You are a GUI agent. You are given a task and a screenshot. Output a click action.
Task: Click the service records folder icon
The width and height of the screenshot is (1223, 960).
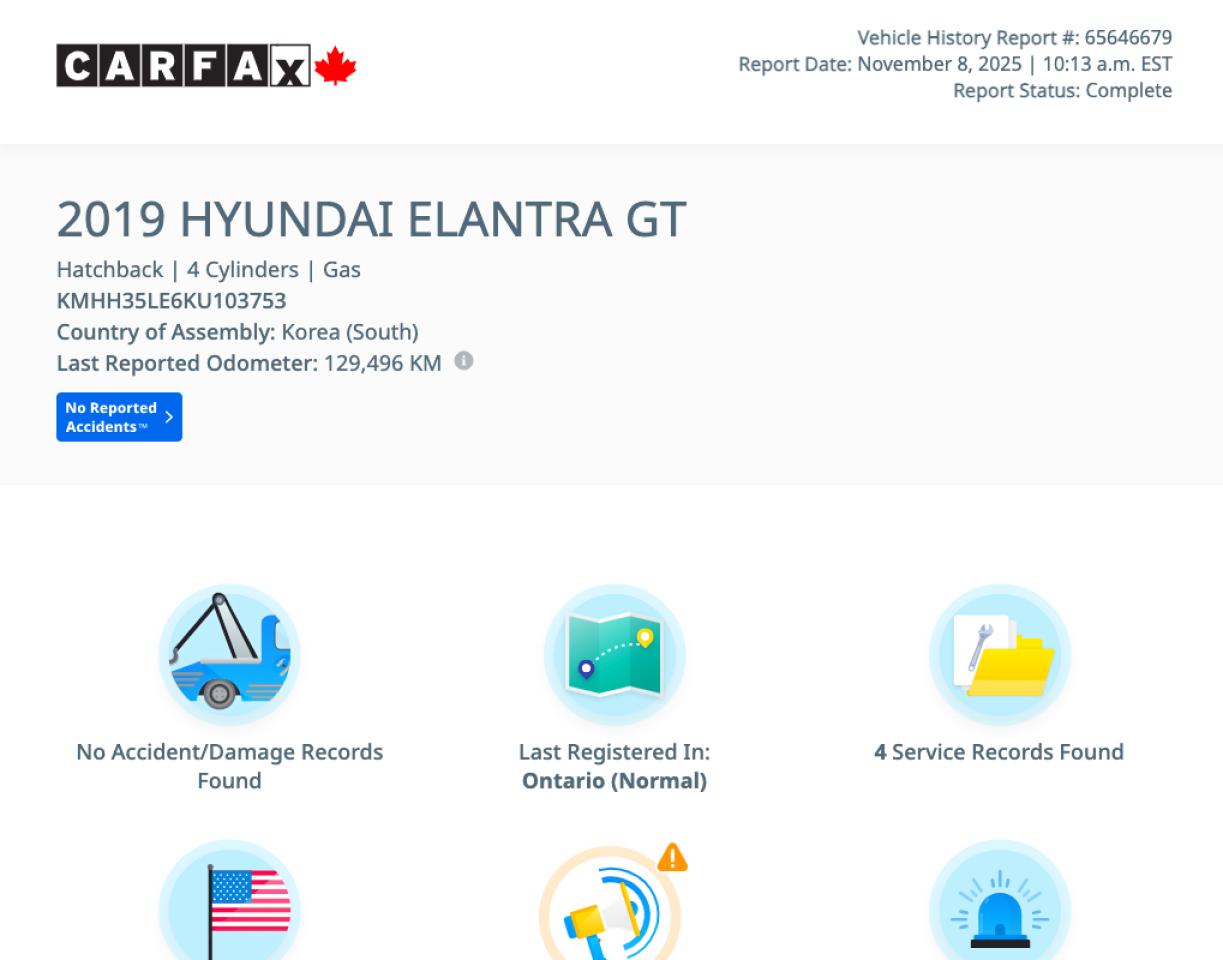999,654
